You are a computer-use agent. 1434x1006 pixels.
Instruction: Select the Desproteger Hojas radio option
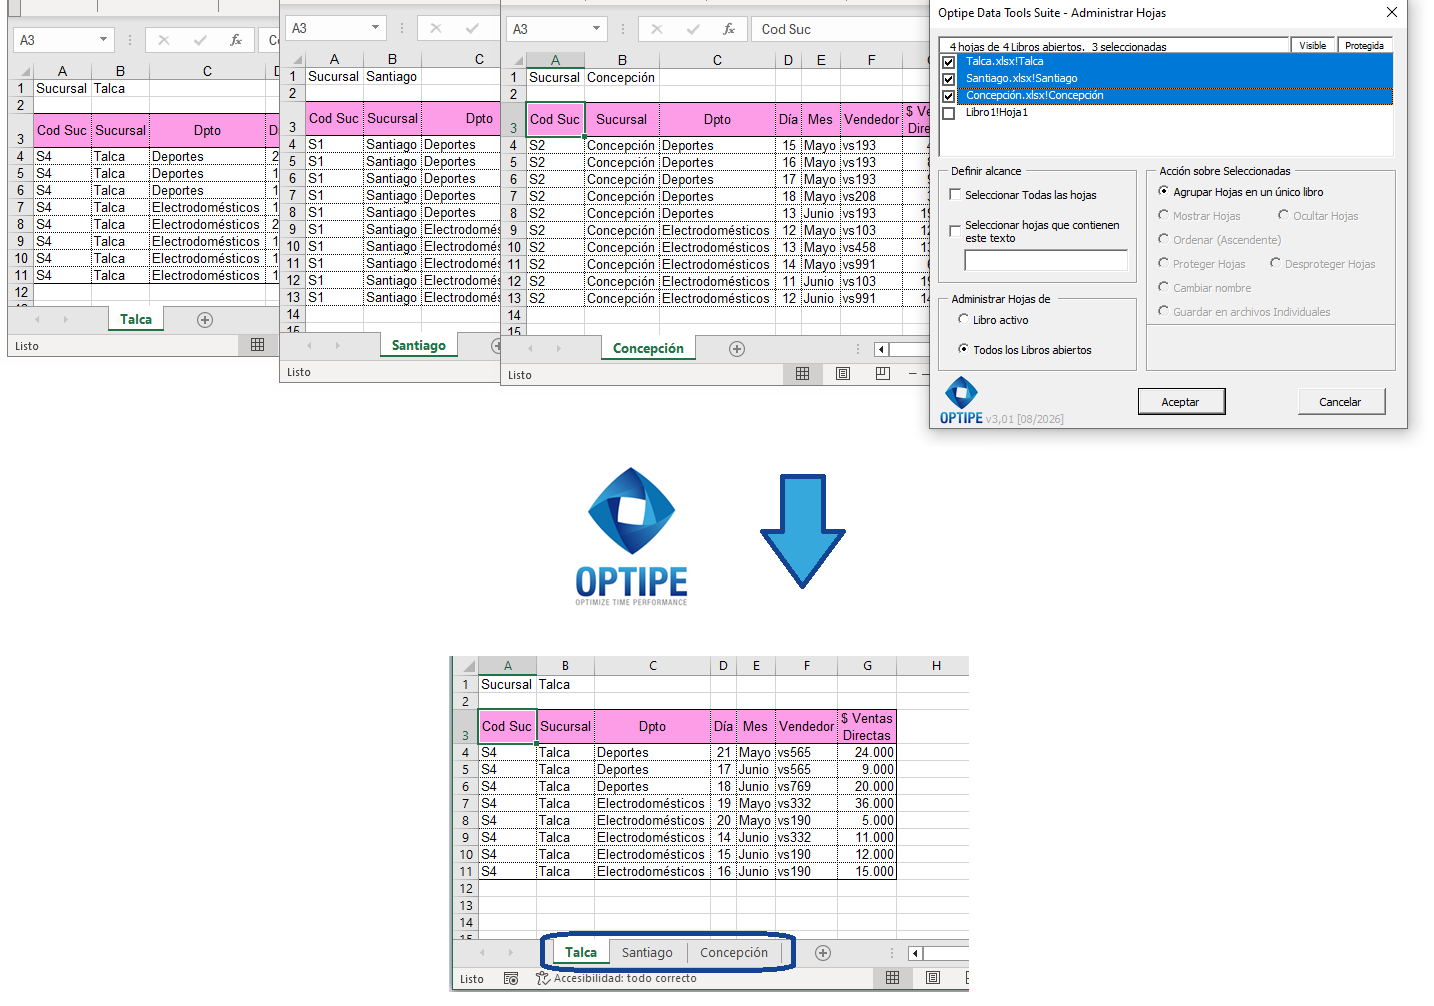tap(1275, 263)
